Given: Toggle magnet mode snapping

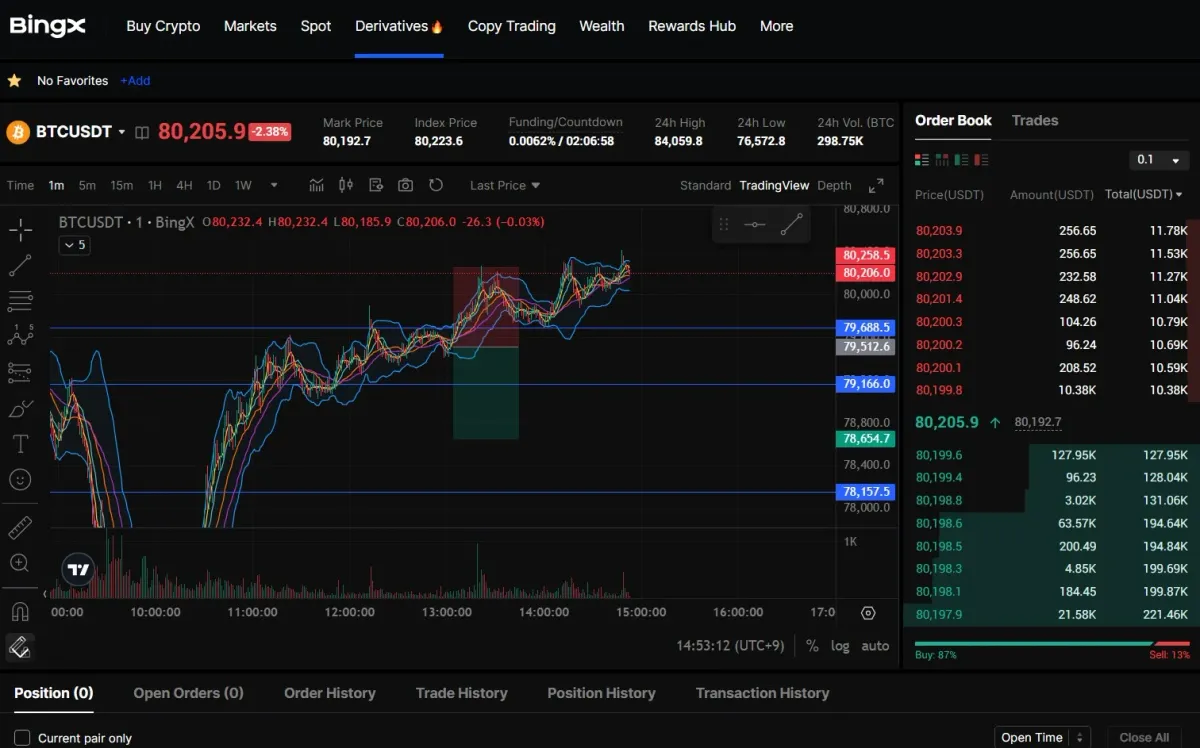Looking at the screenshot, I should click(20, 611).
